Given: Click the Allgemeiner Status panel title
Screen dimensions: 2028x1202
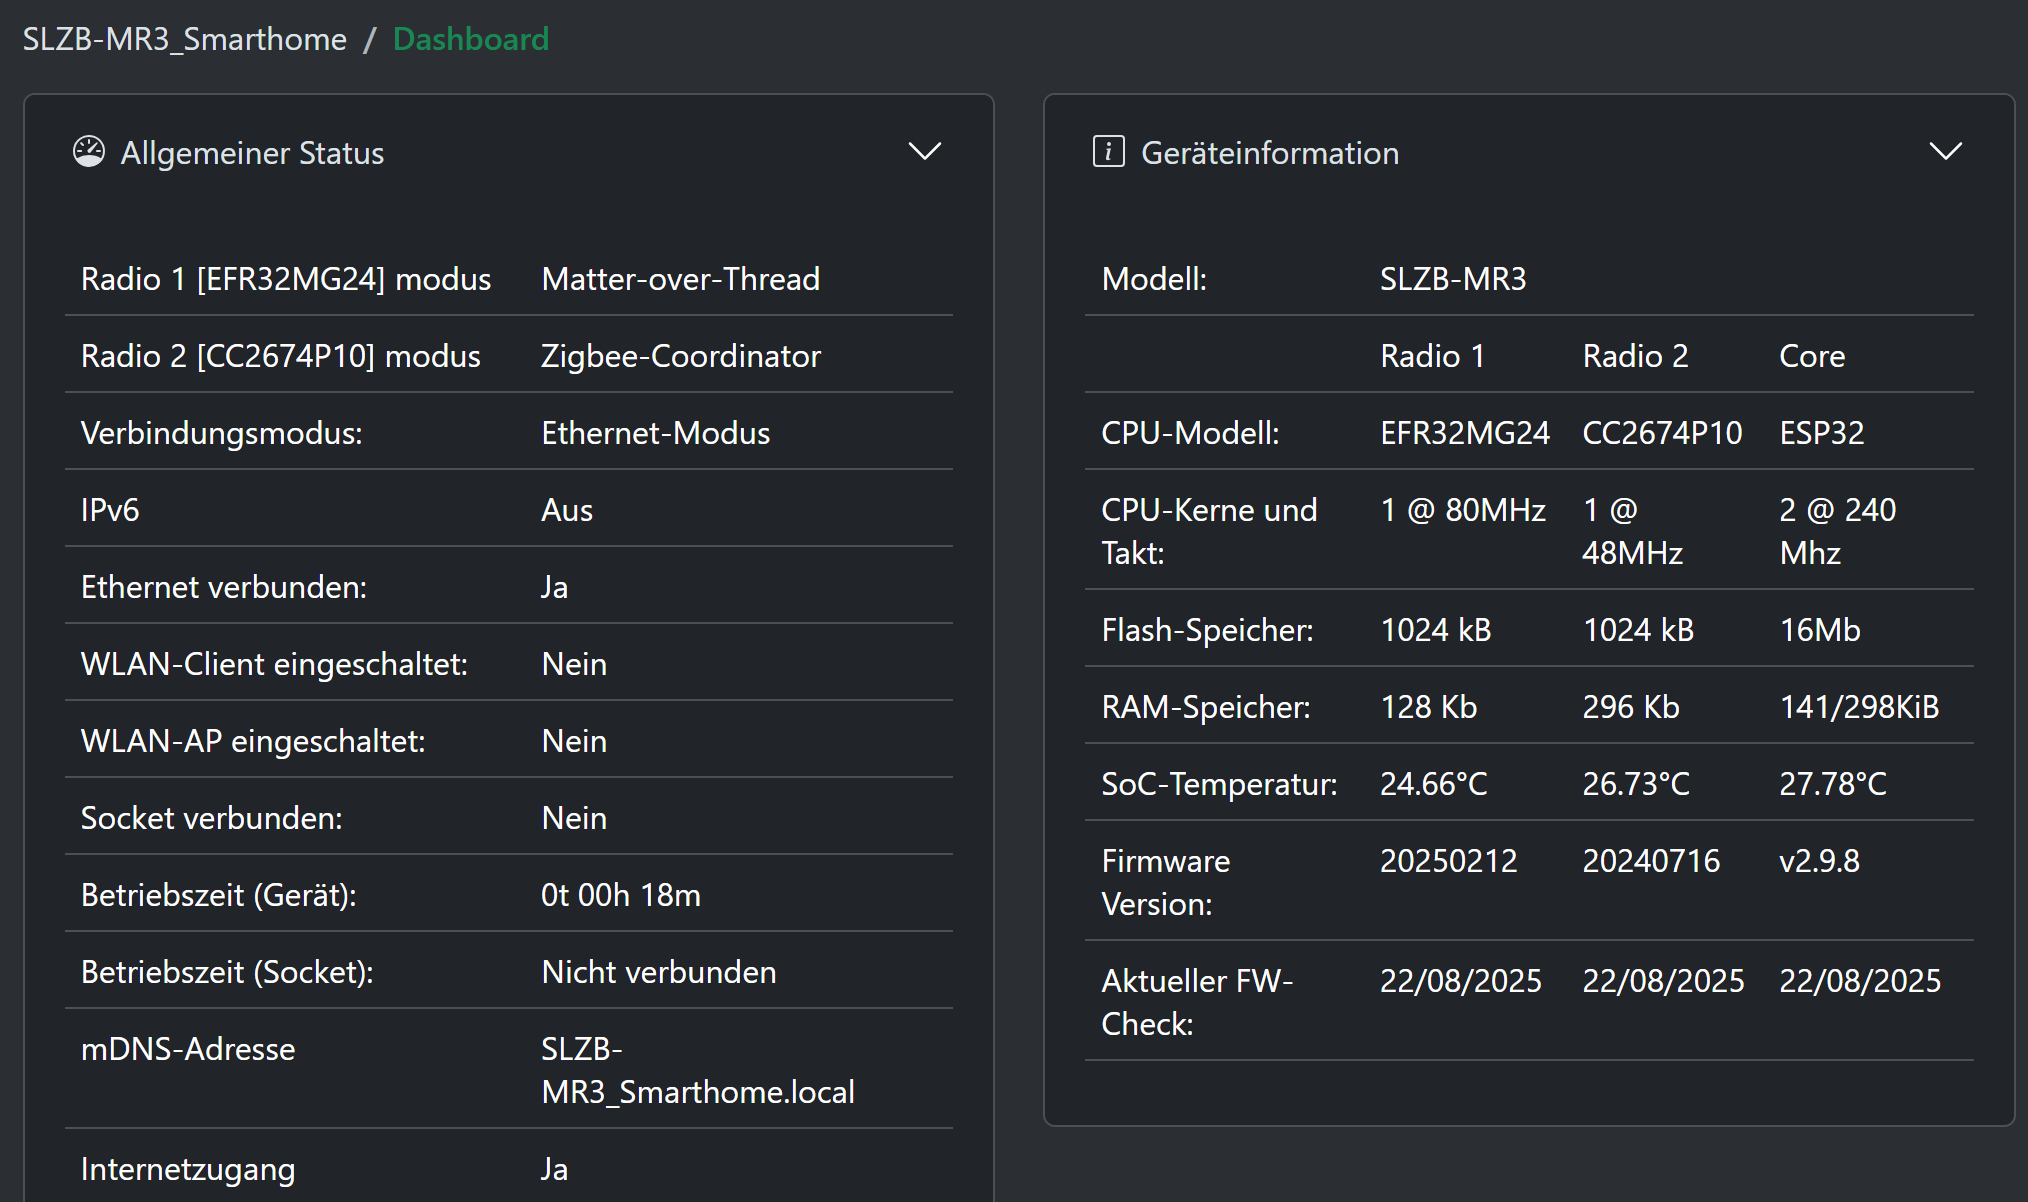Looking at the screenshot, I should [x=252, y=153].
